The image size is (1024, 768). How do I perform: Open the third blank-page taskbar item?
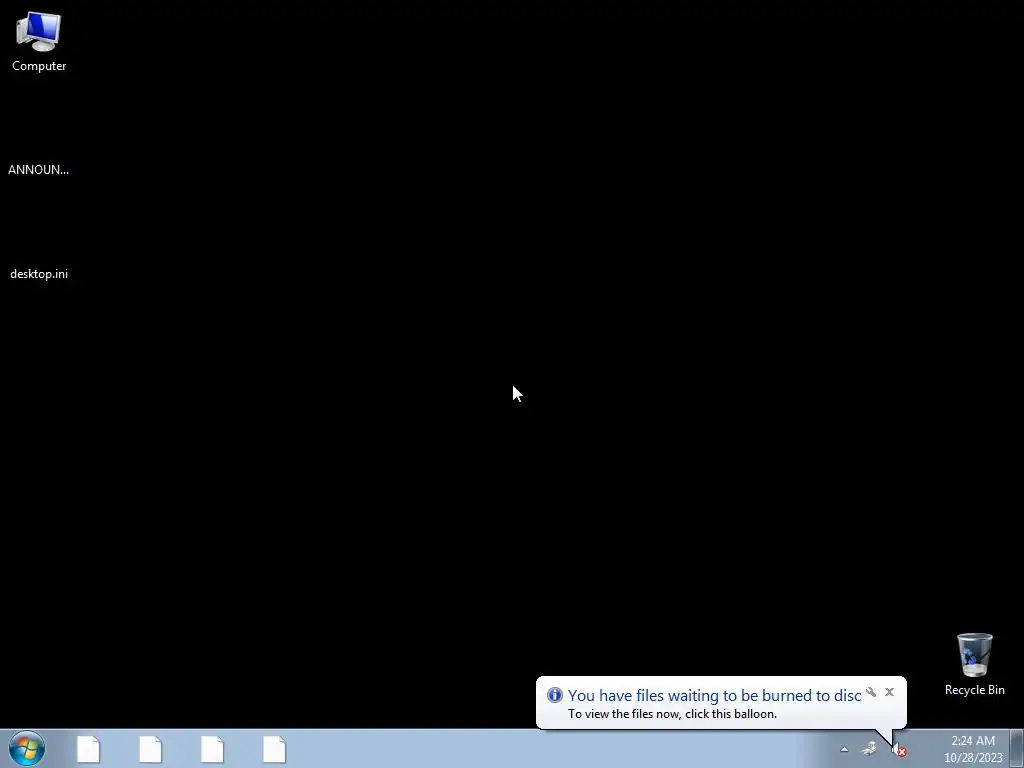tap(212, 749)
